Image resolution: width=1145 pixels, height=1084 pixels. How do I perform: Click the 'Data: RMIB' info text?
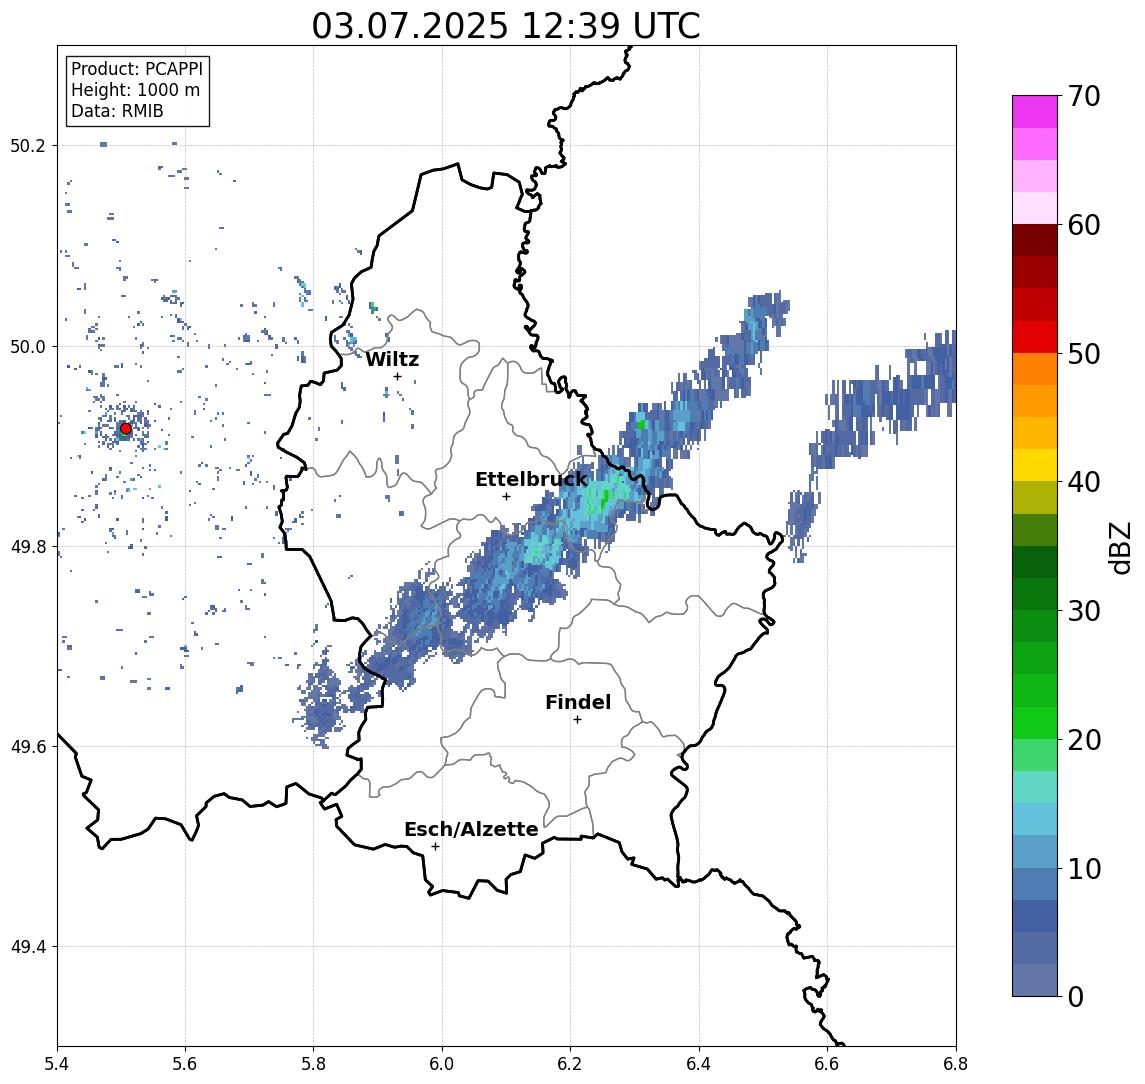117,111
